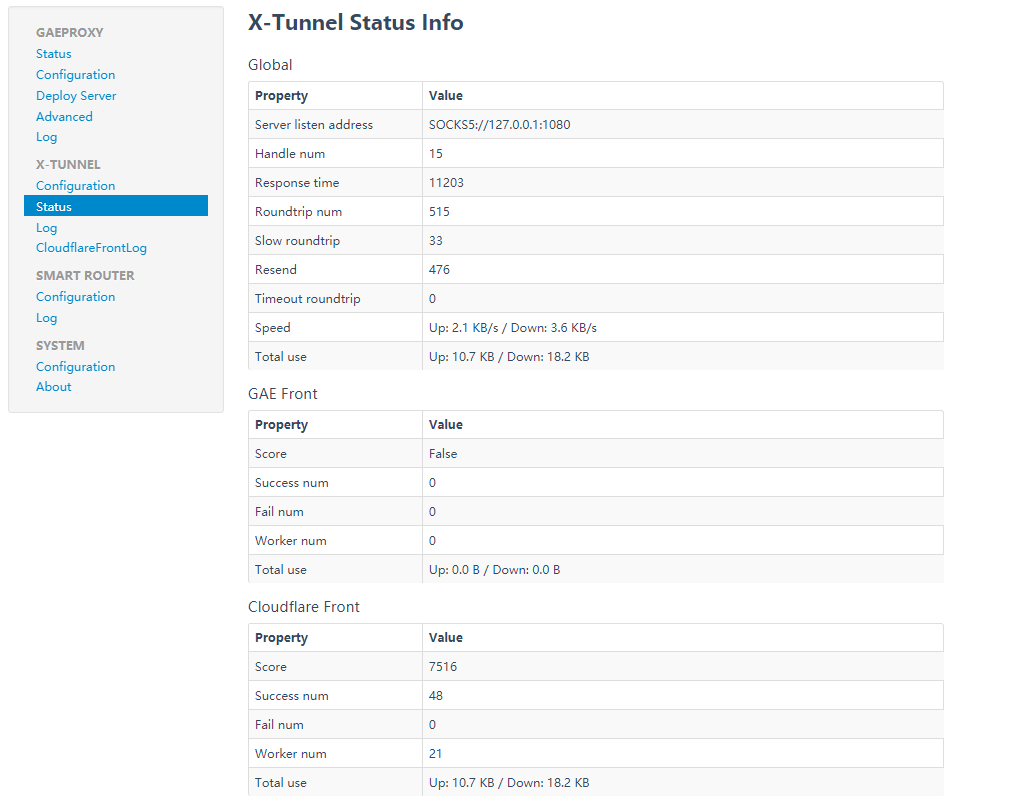The image size is (1020, 806).
Task: Open X-TUNNEL Configuration
Action: (x=75, y=185)
